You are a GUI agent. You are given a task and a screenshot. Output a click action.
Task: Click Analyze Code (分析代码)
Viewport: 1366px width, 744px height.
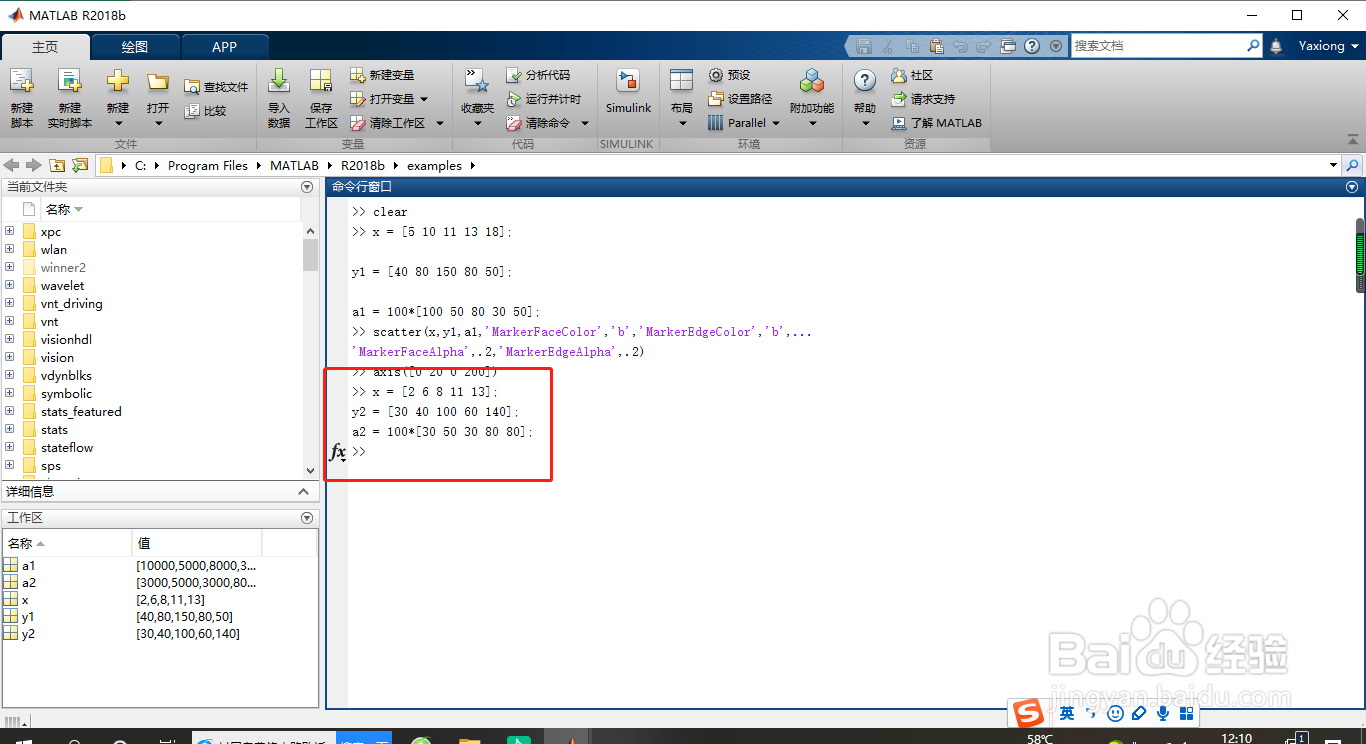538,75
